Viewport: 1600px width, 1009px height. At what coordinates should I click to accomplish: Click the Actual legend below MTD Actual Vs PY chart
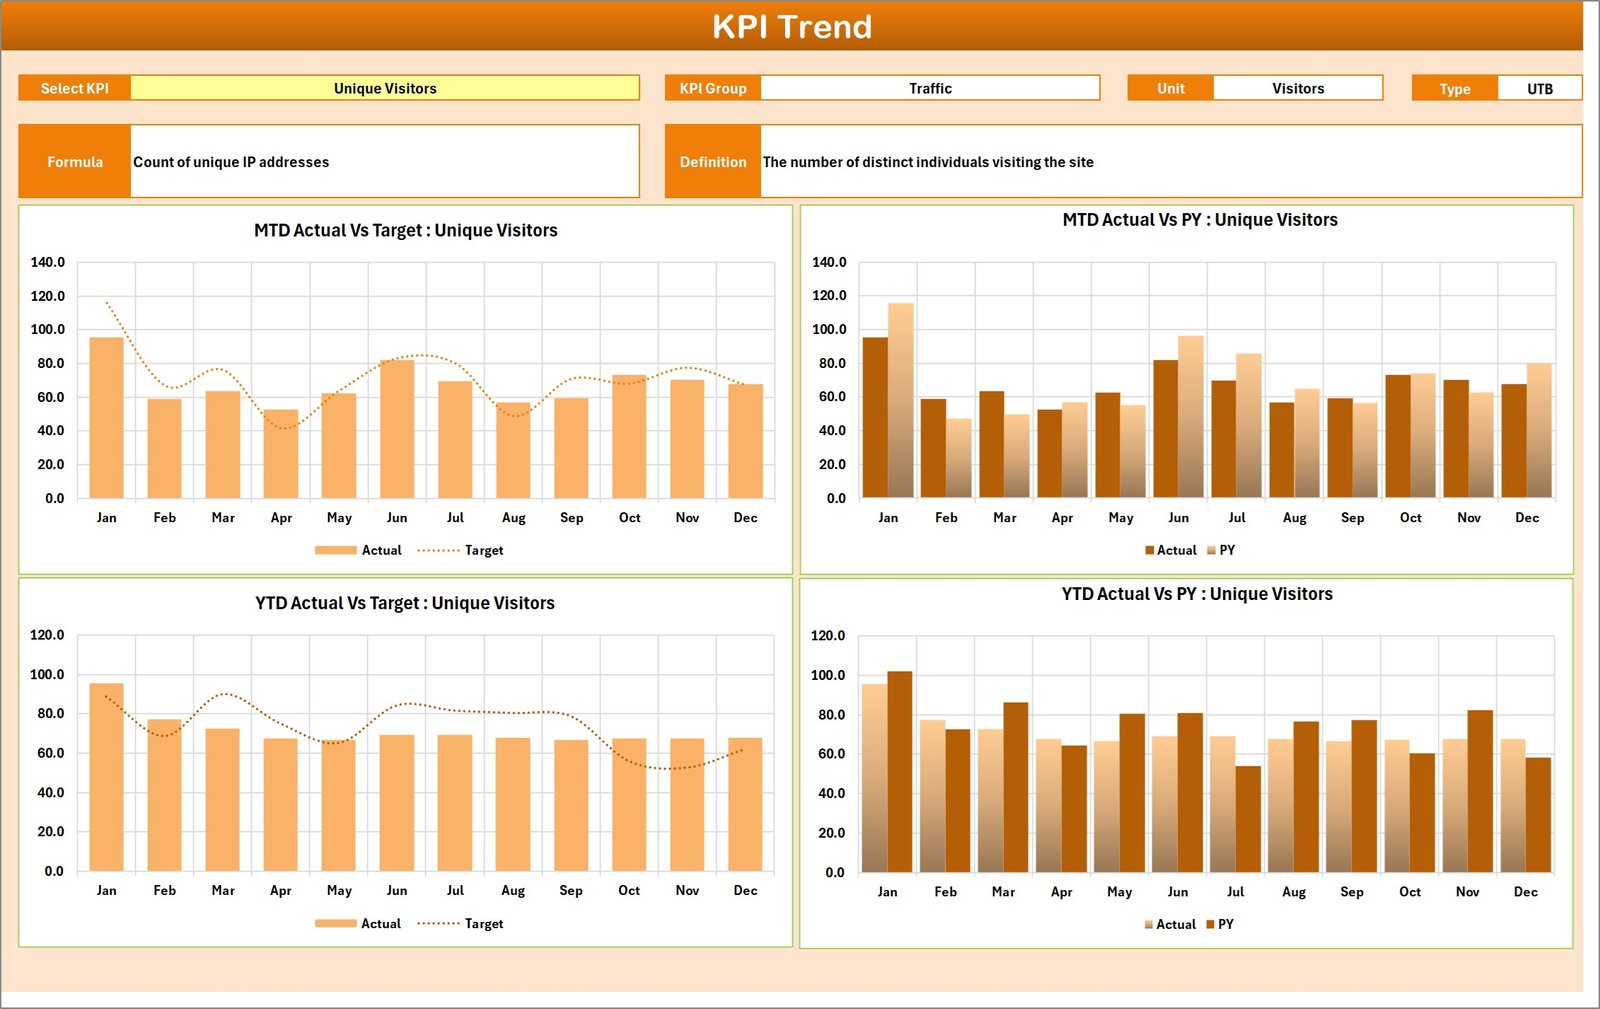pyautogui.click(x=1175, y=550)
